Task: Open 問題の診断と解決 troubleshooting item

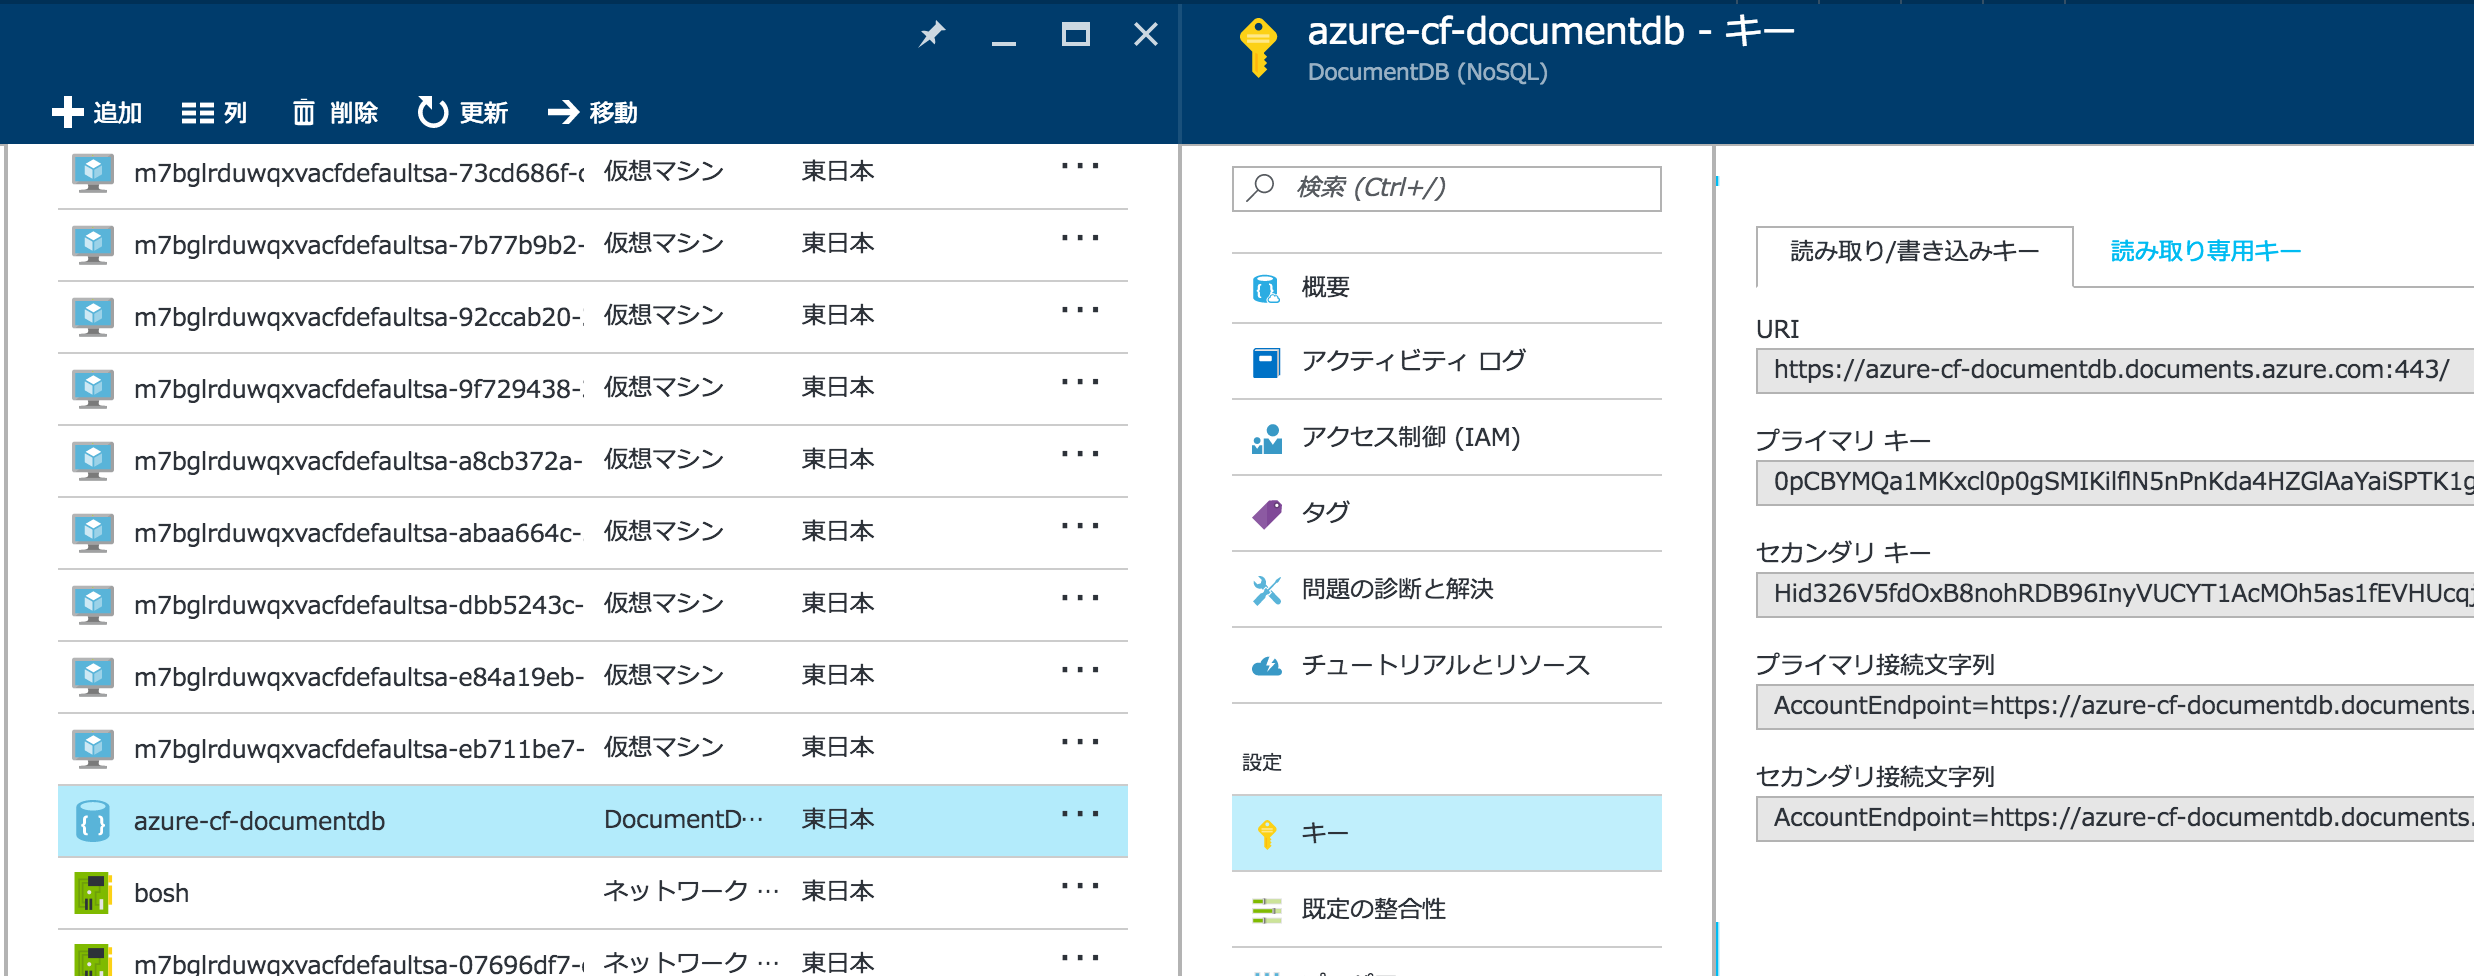Action: [1397, 589]
